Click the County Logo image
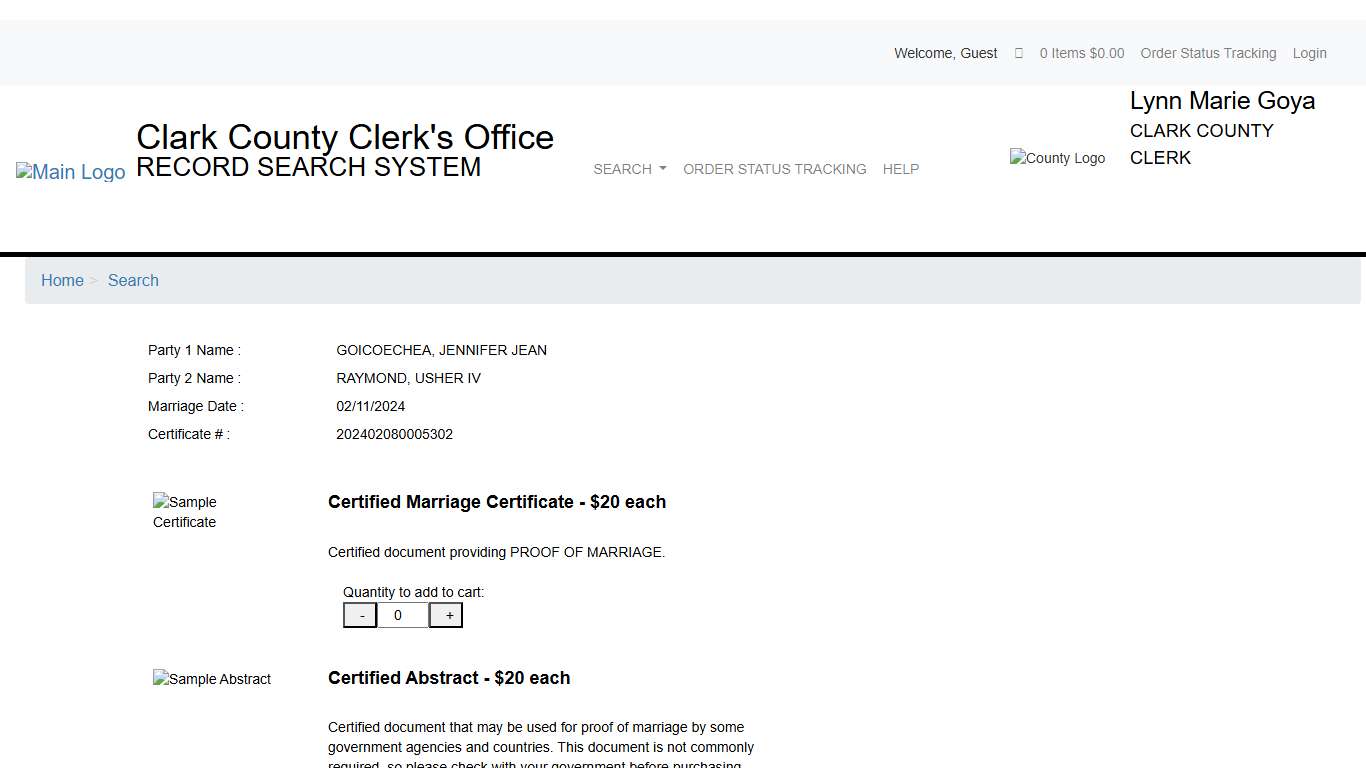 click(x=1057, y=157)
